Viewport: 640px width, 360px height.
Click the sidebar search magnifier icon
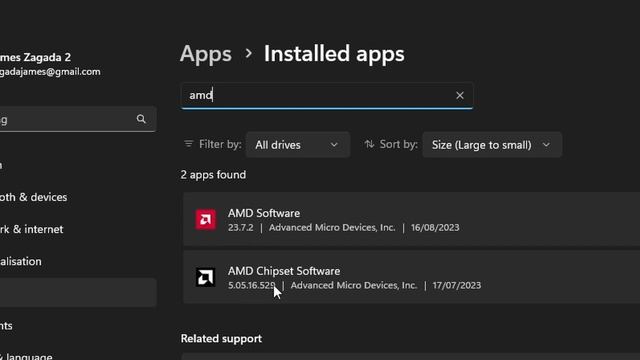[x=141, y=119]
